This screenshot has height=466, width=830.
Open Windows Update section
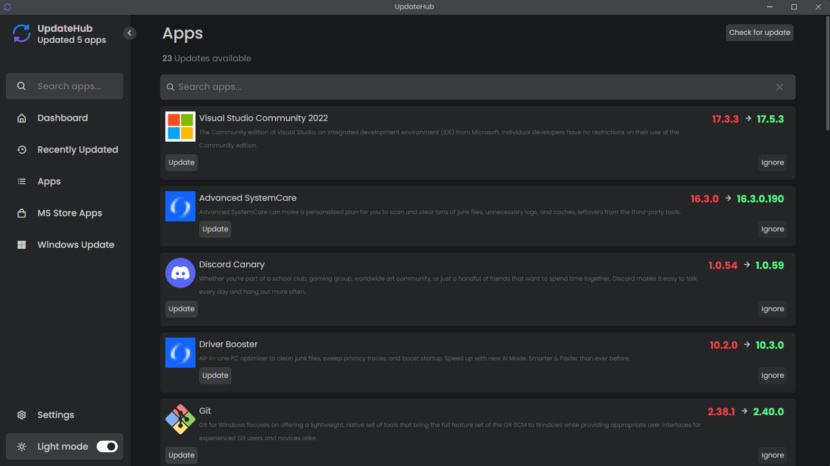click(x=76, y=245)
